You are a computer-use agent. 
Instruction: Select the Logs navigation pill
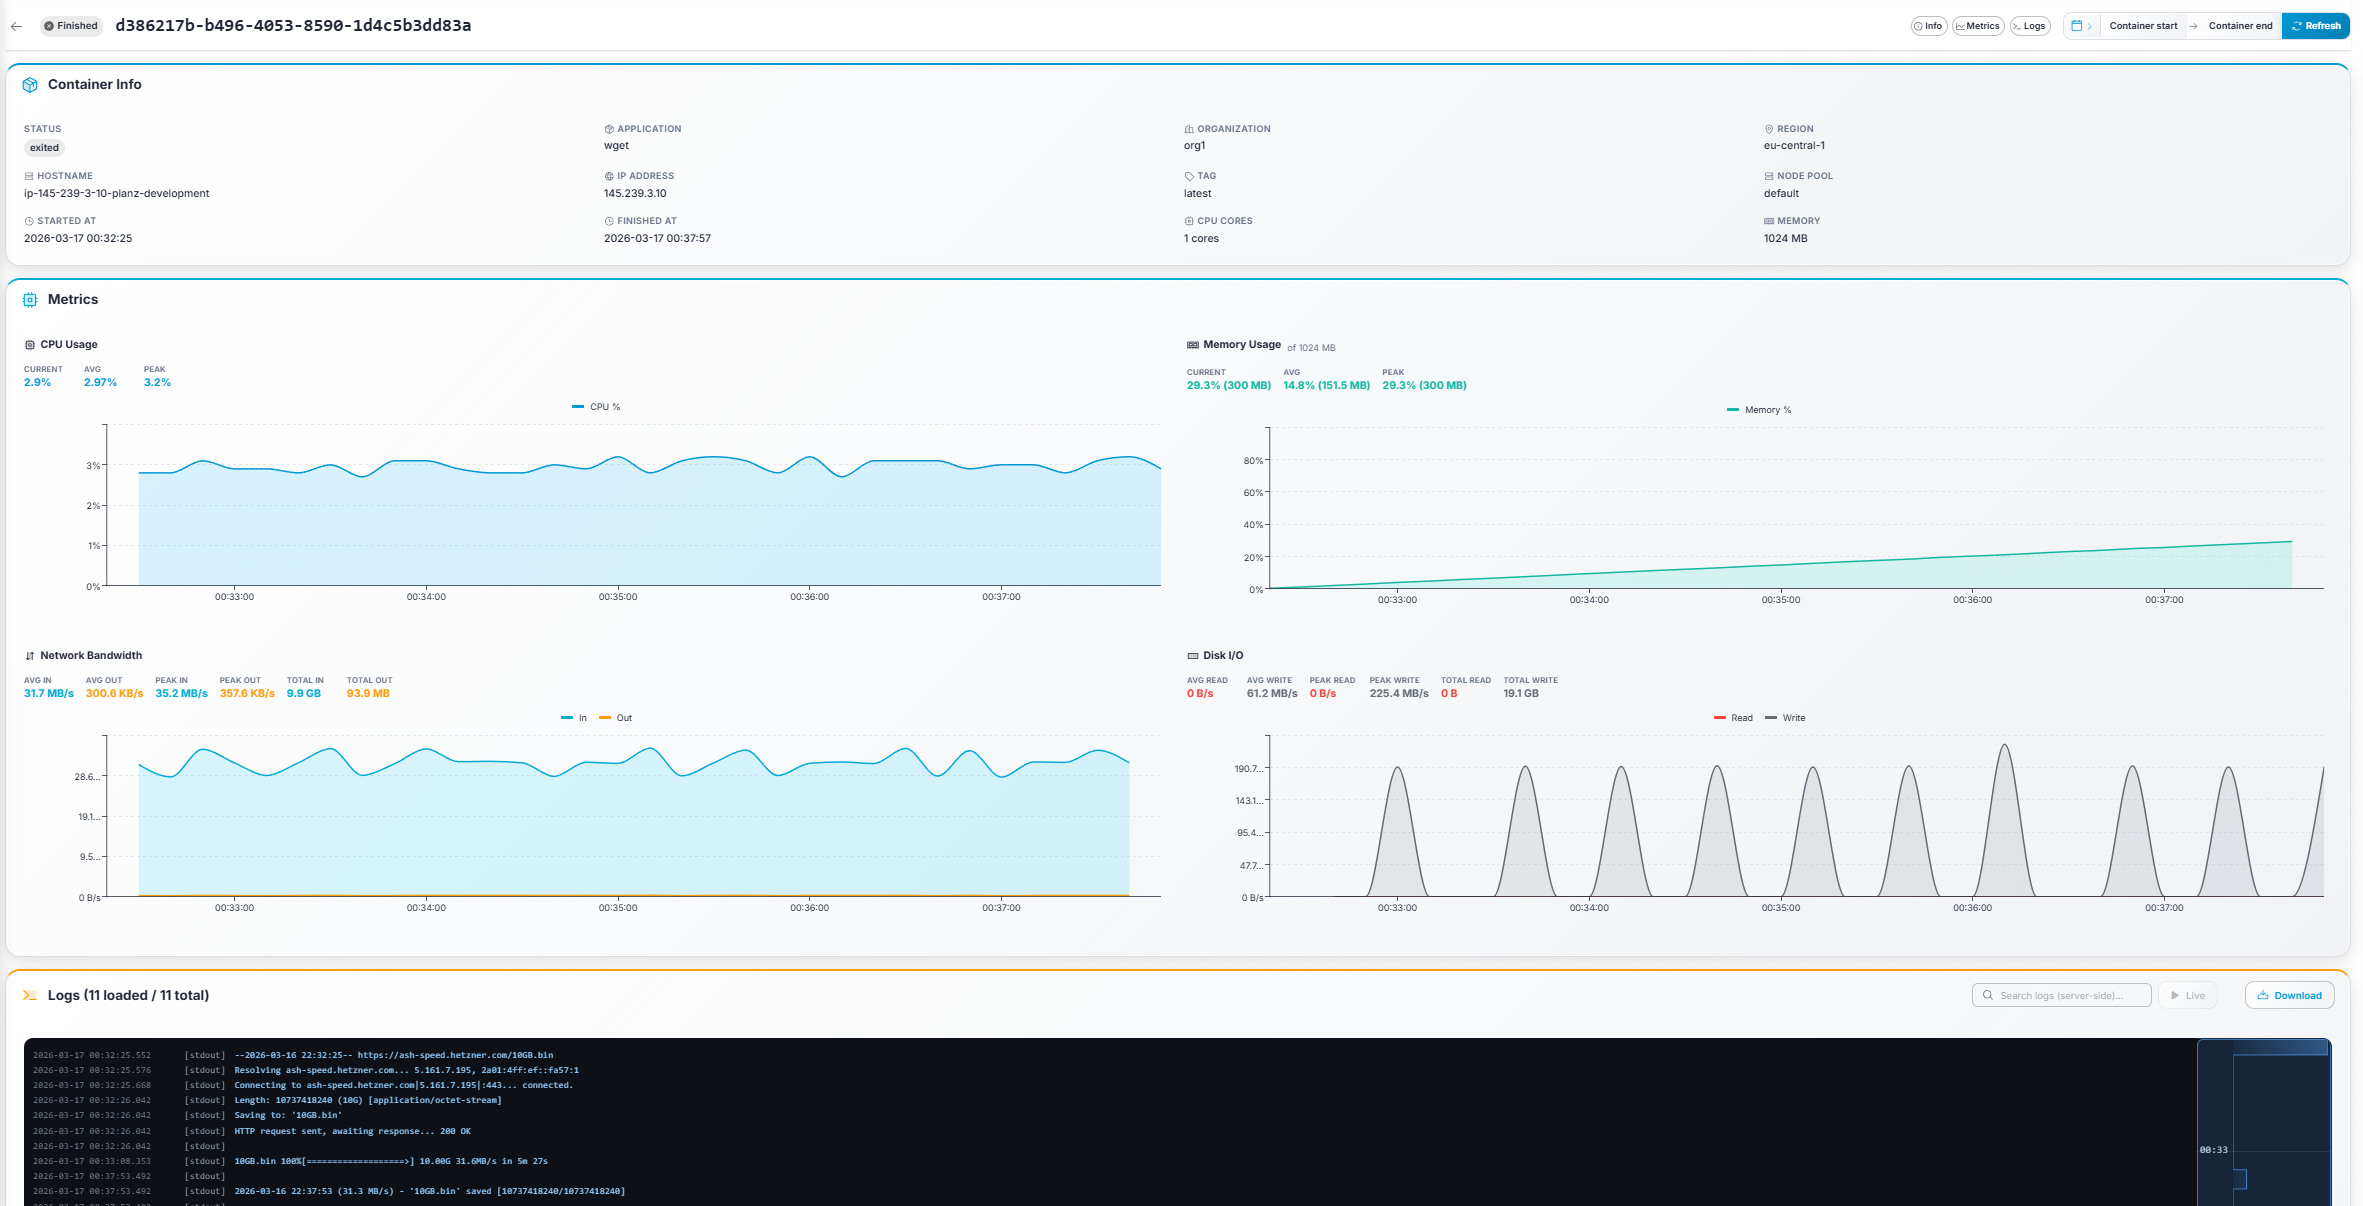coord(2030,25)
